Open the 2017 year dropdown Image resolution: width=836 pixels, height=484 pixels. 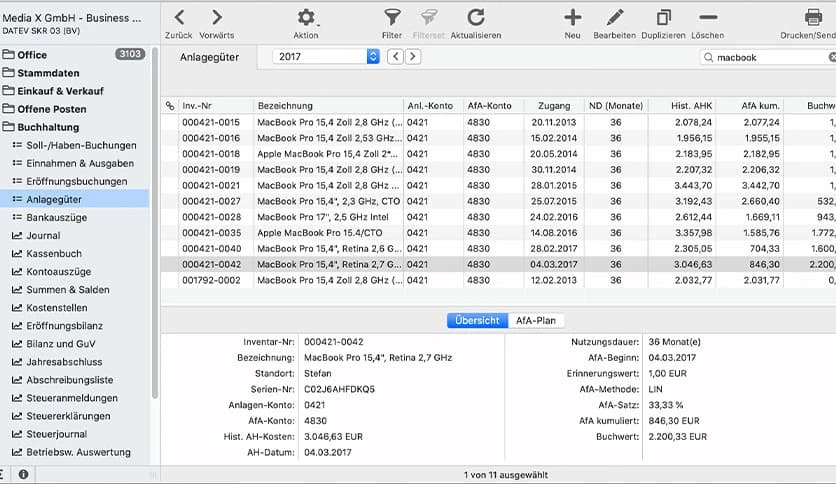coord(326,57)
